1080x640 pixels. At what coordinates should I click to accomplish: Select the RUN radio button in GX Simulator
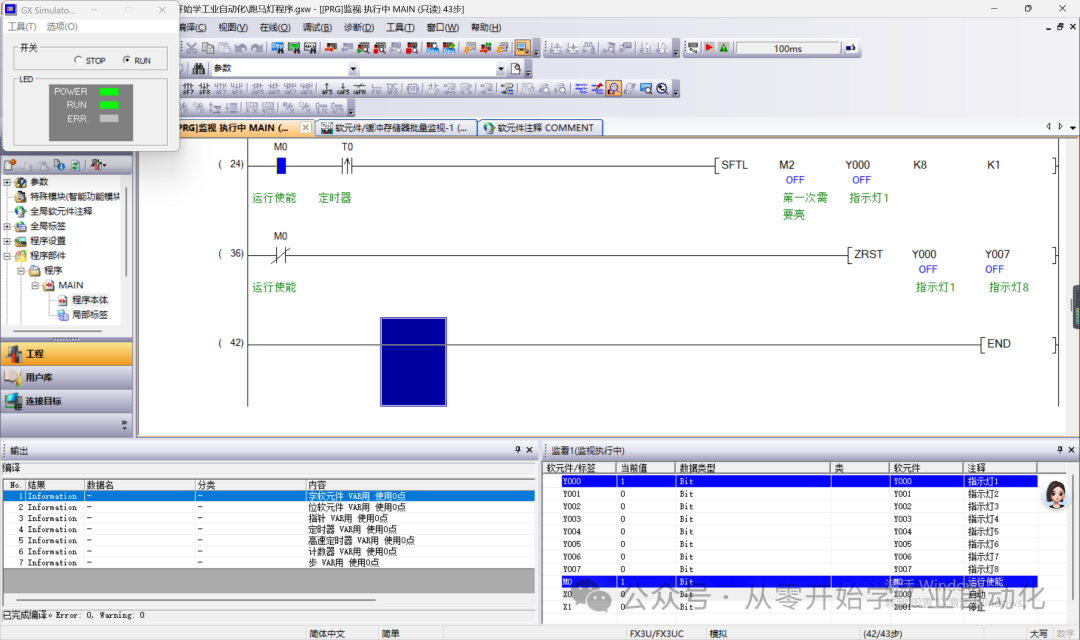pyautogui.click(x=127, y=60)
